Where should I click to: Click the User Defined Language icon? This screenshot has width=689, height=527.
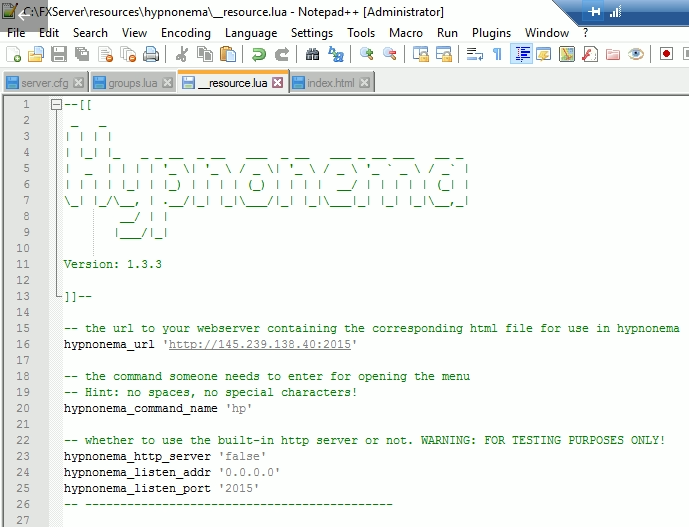tap(544, 55)
